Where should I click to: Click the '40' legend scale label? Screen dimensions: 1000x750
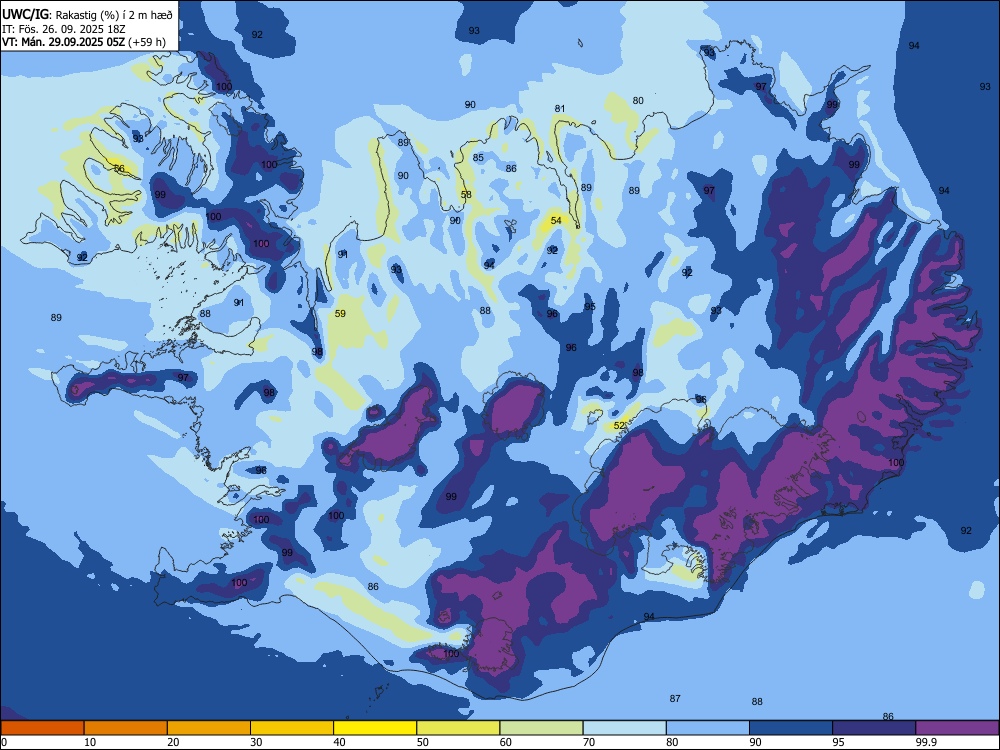coord(340,742)
